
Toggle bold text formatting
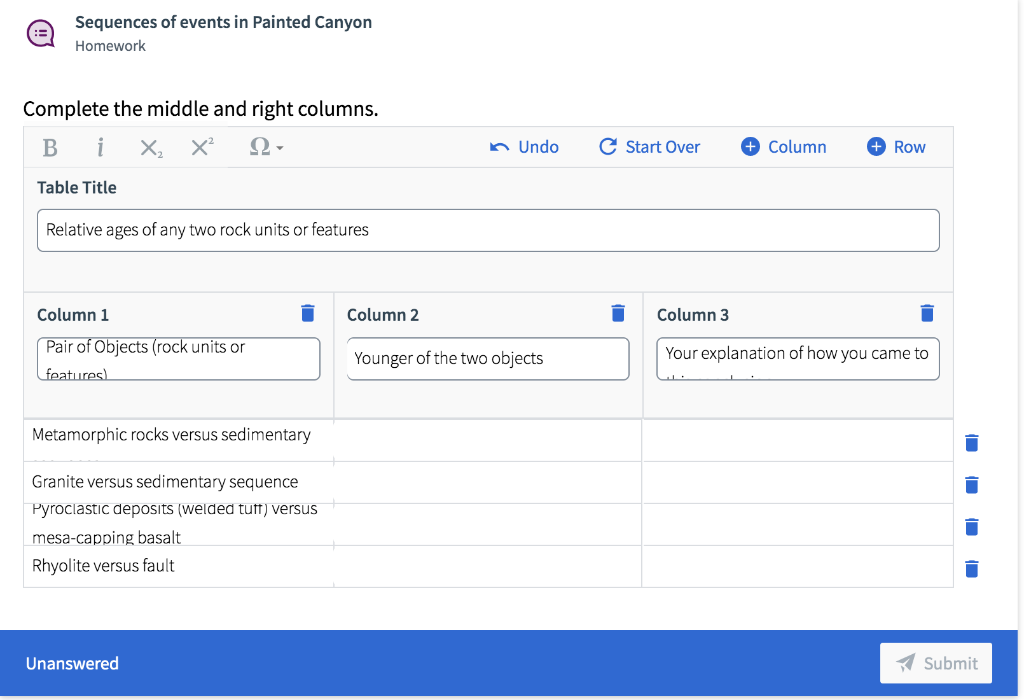[50, 148]
